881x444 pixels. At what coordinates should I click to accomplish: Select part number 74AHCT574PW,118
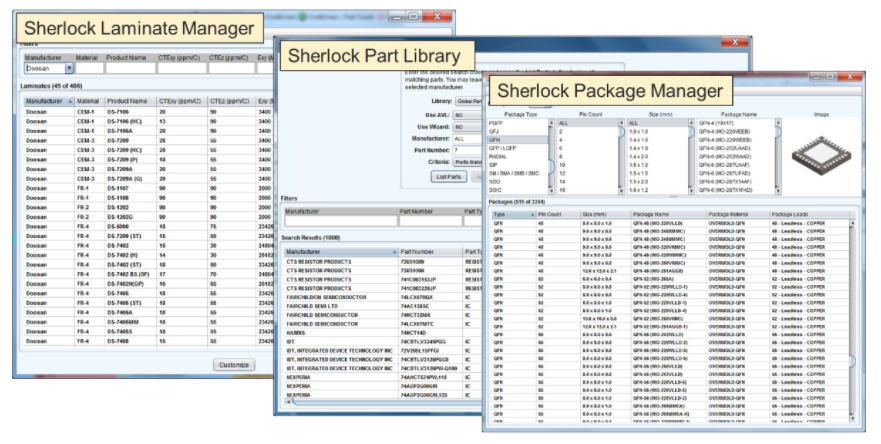click(x=423, y=377)
